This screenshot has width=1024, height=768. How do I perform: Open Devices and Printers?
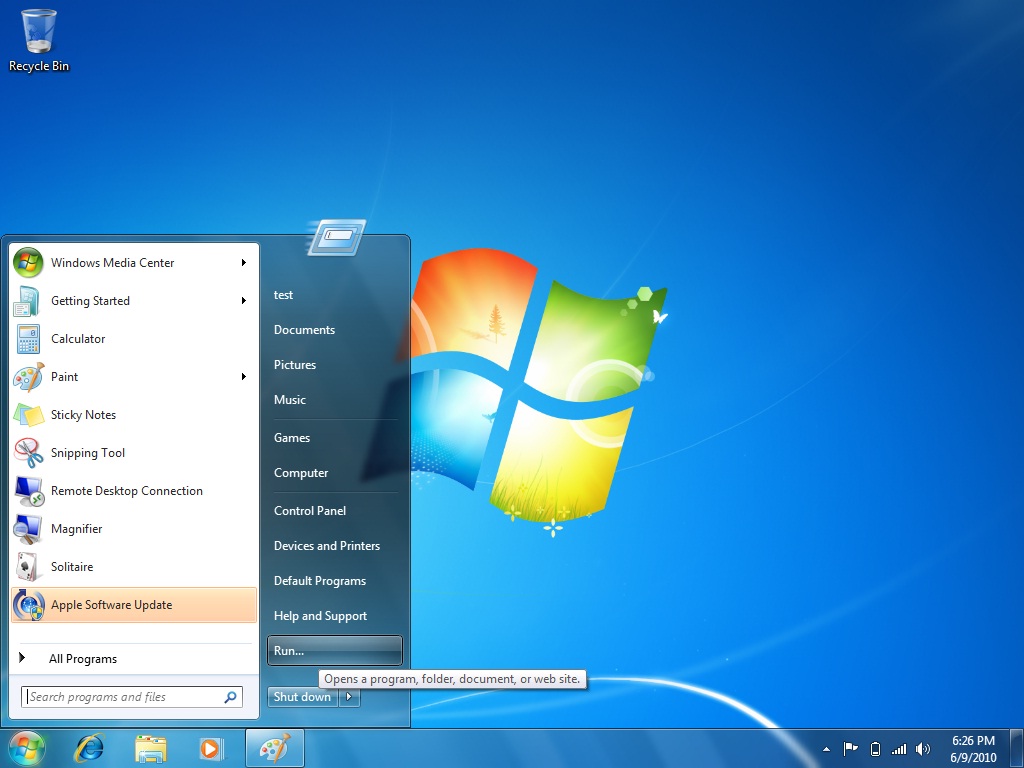point(327,546)
